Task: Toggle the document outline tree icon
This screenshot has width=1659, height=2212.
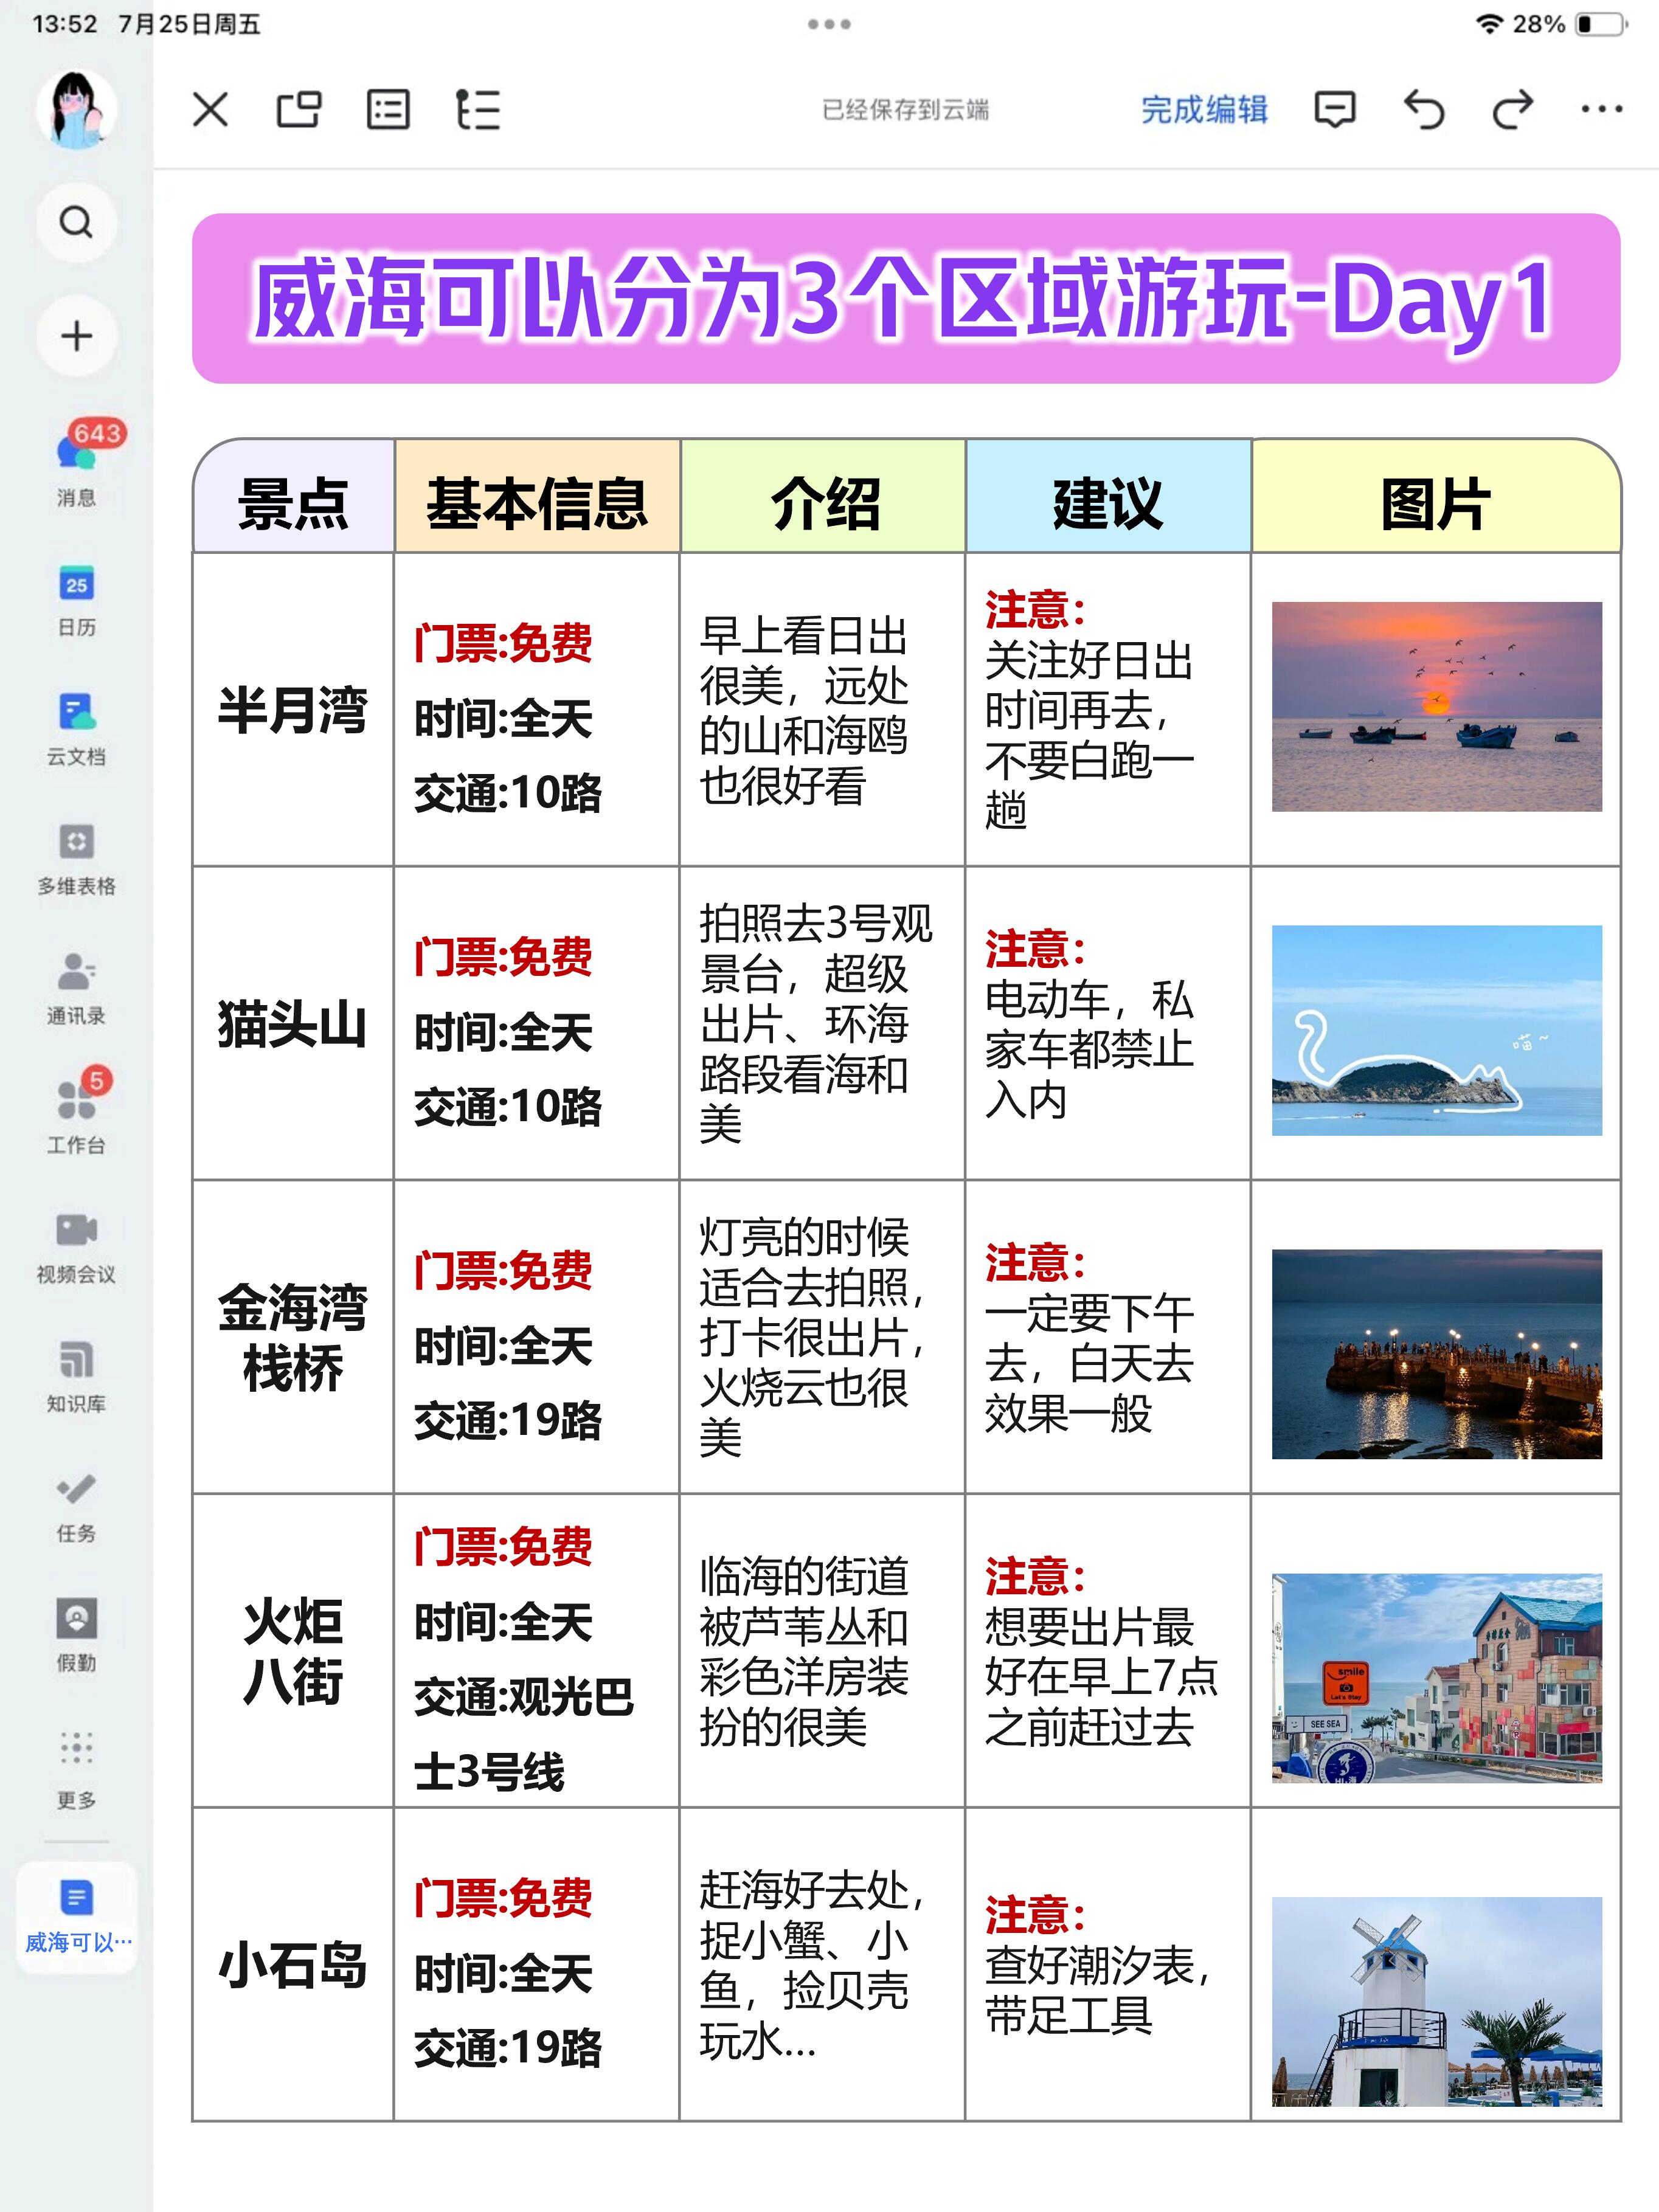Action: click(x=477, y=109)
